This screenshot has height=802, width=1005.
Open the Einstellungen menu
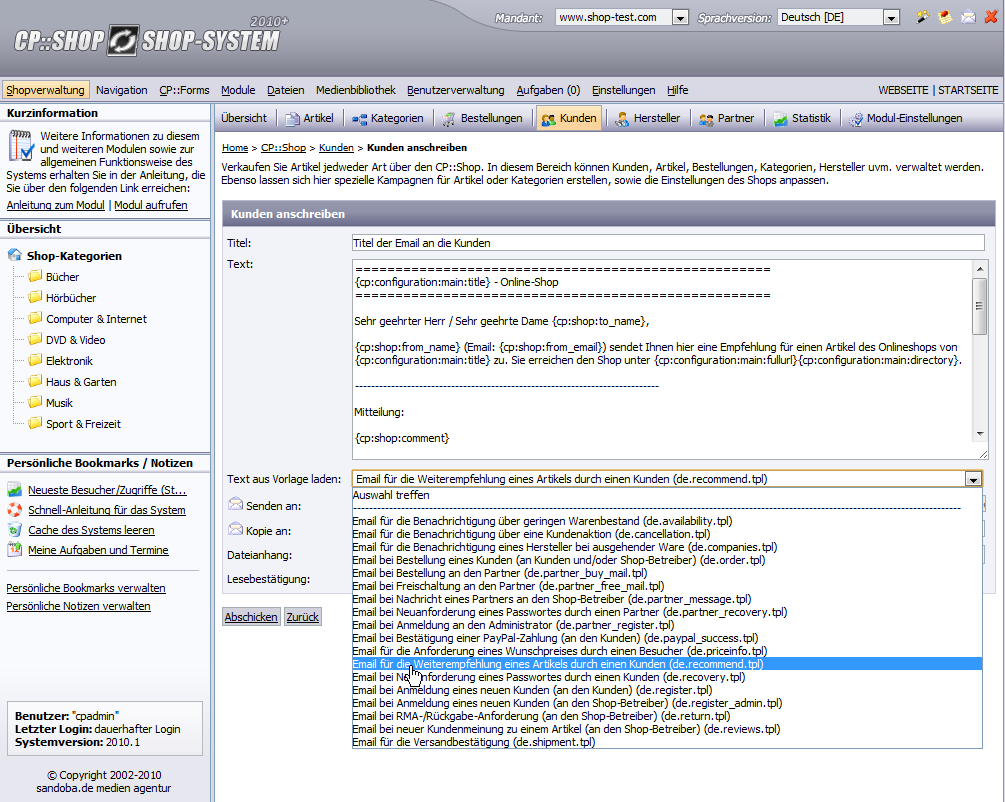[624, 90]
